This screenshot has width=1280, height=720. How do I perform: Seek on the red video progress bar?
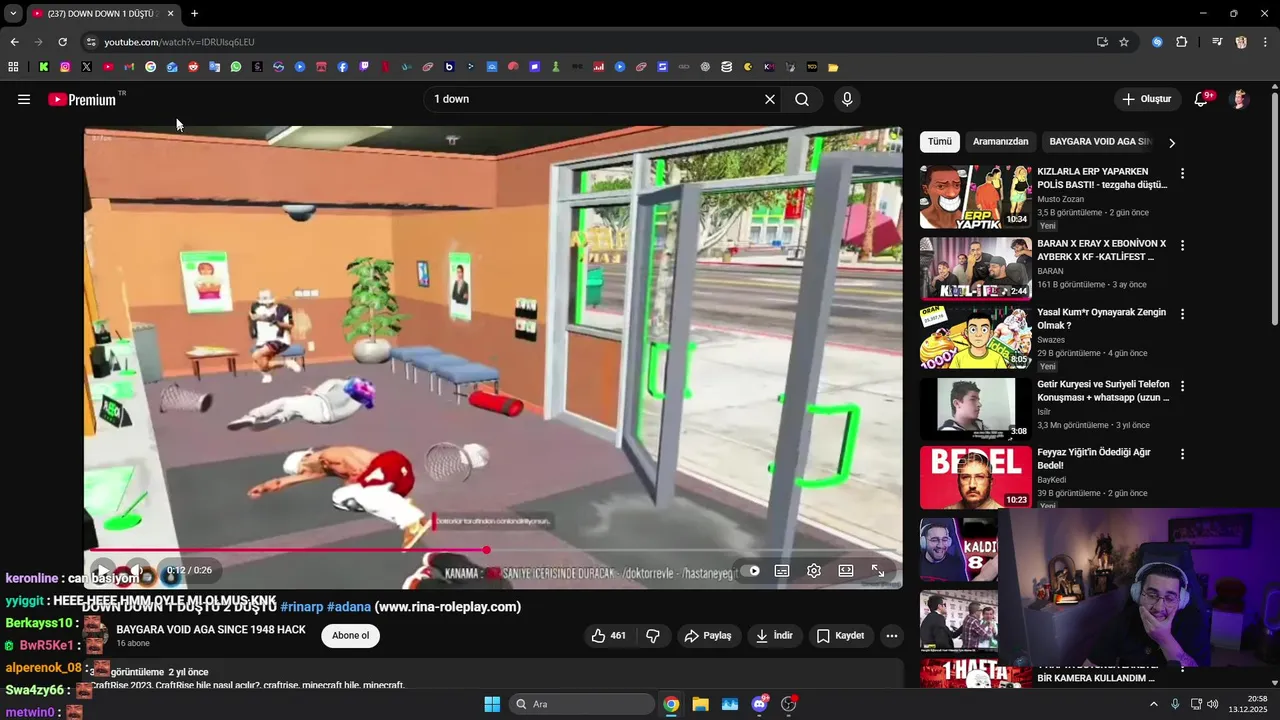(493, 550)
